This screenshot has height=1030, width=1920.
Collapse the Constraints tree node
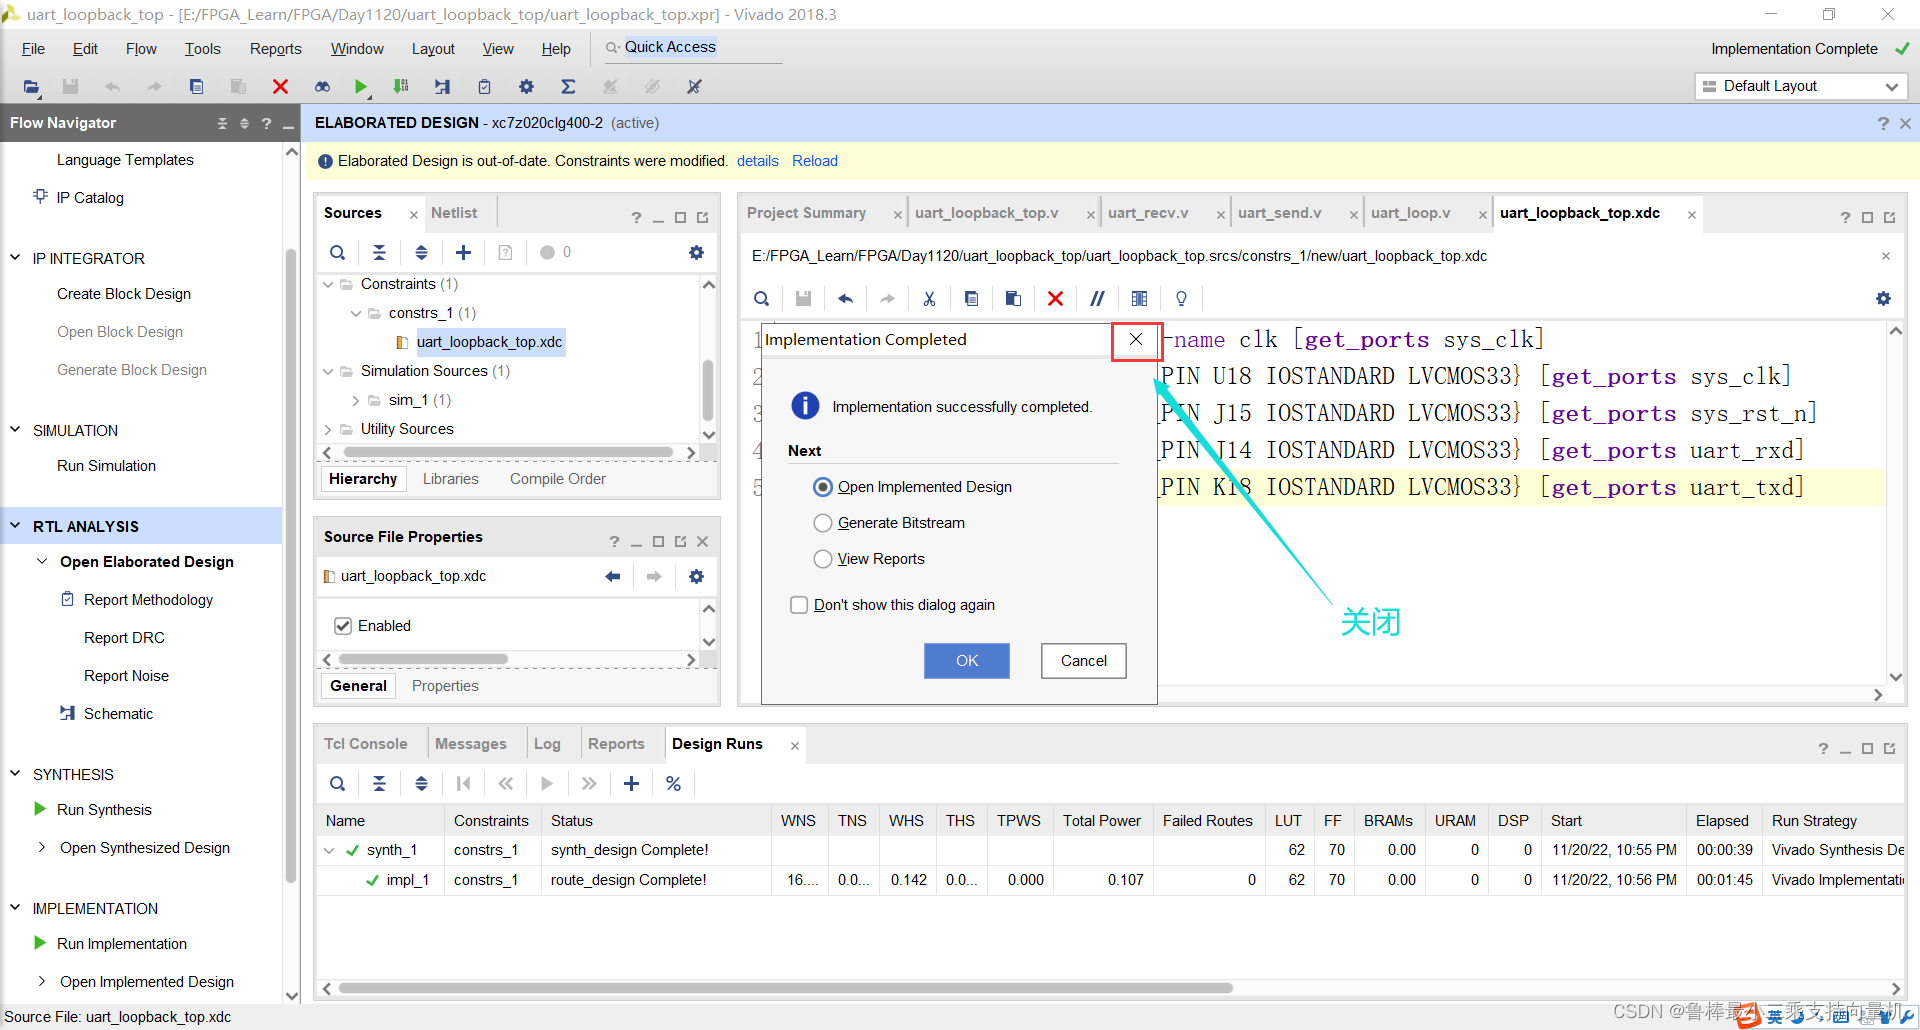click(328, 284)
